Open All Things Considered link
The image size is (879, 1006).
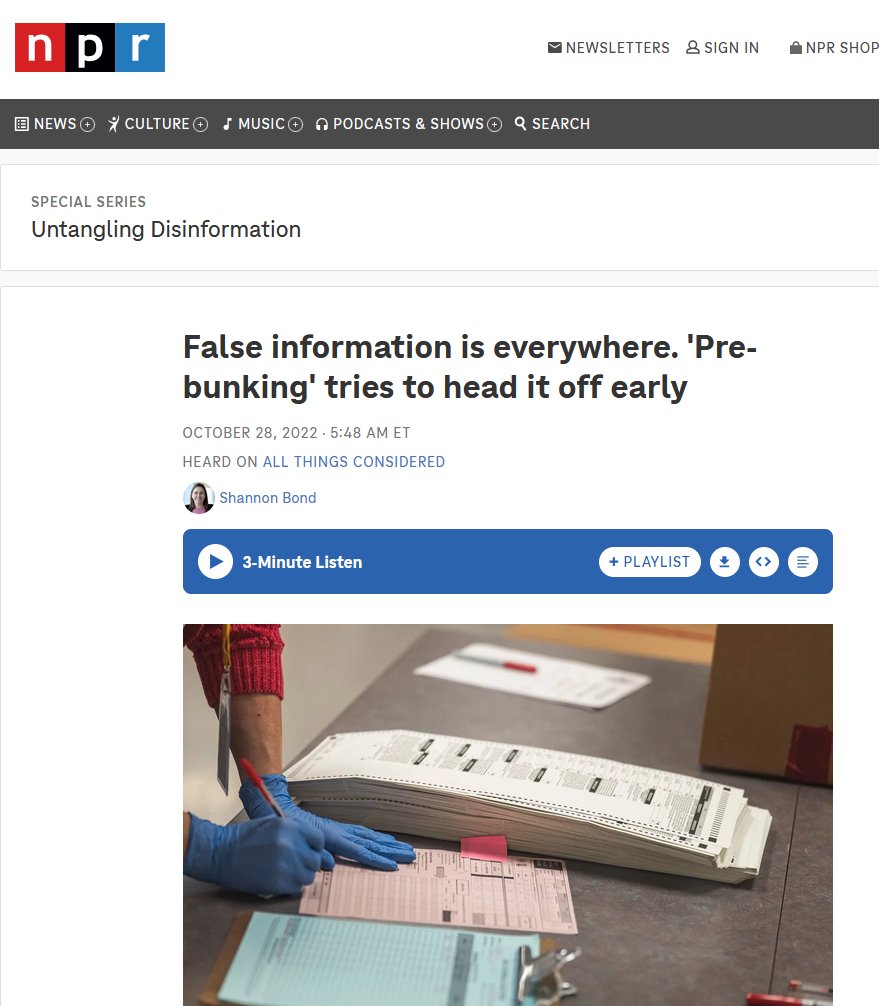354,462
